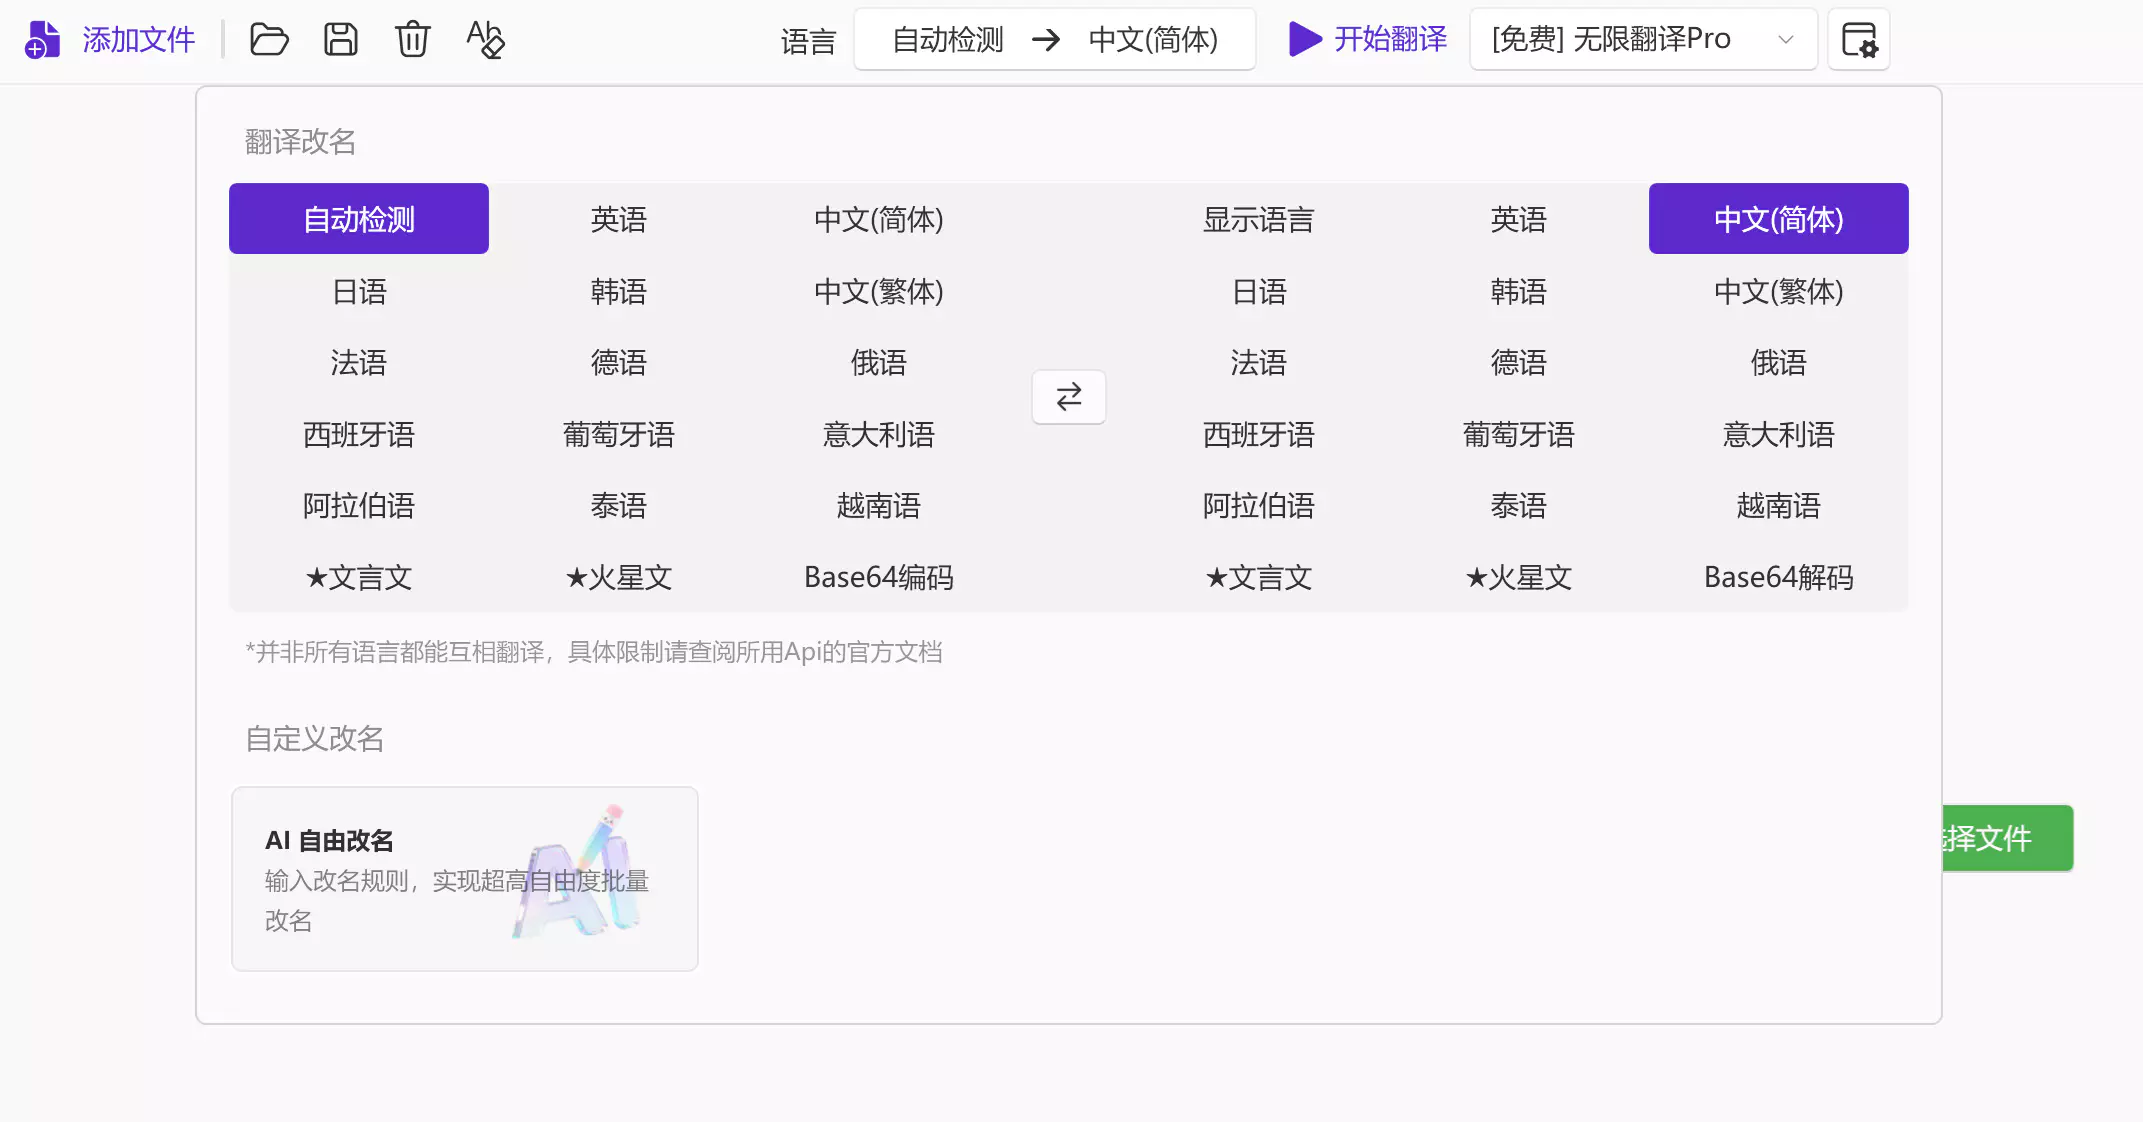
Task: Click the trash delete icon
Action: coord(412,39)
